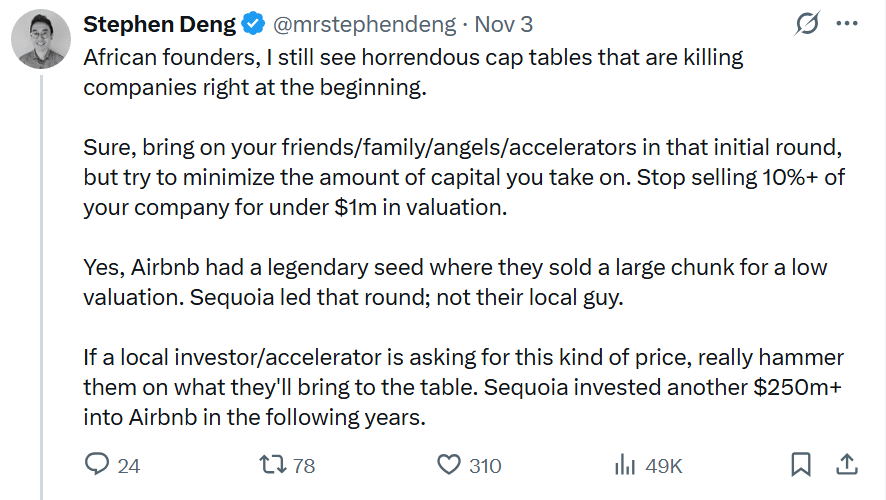Open the three-dot More options menu
Screen dimensions: 886x500
pyautogui.click(x=846, y=24)
